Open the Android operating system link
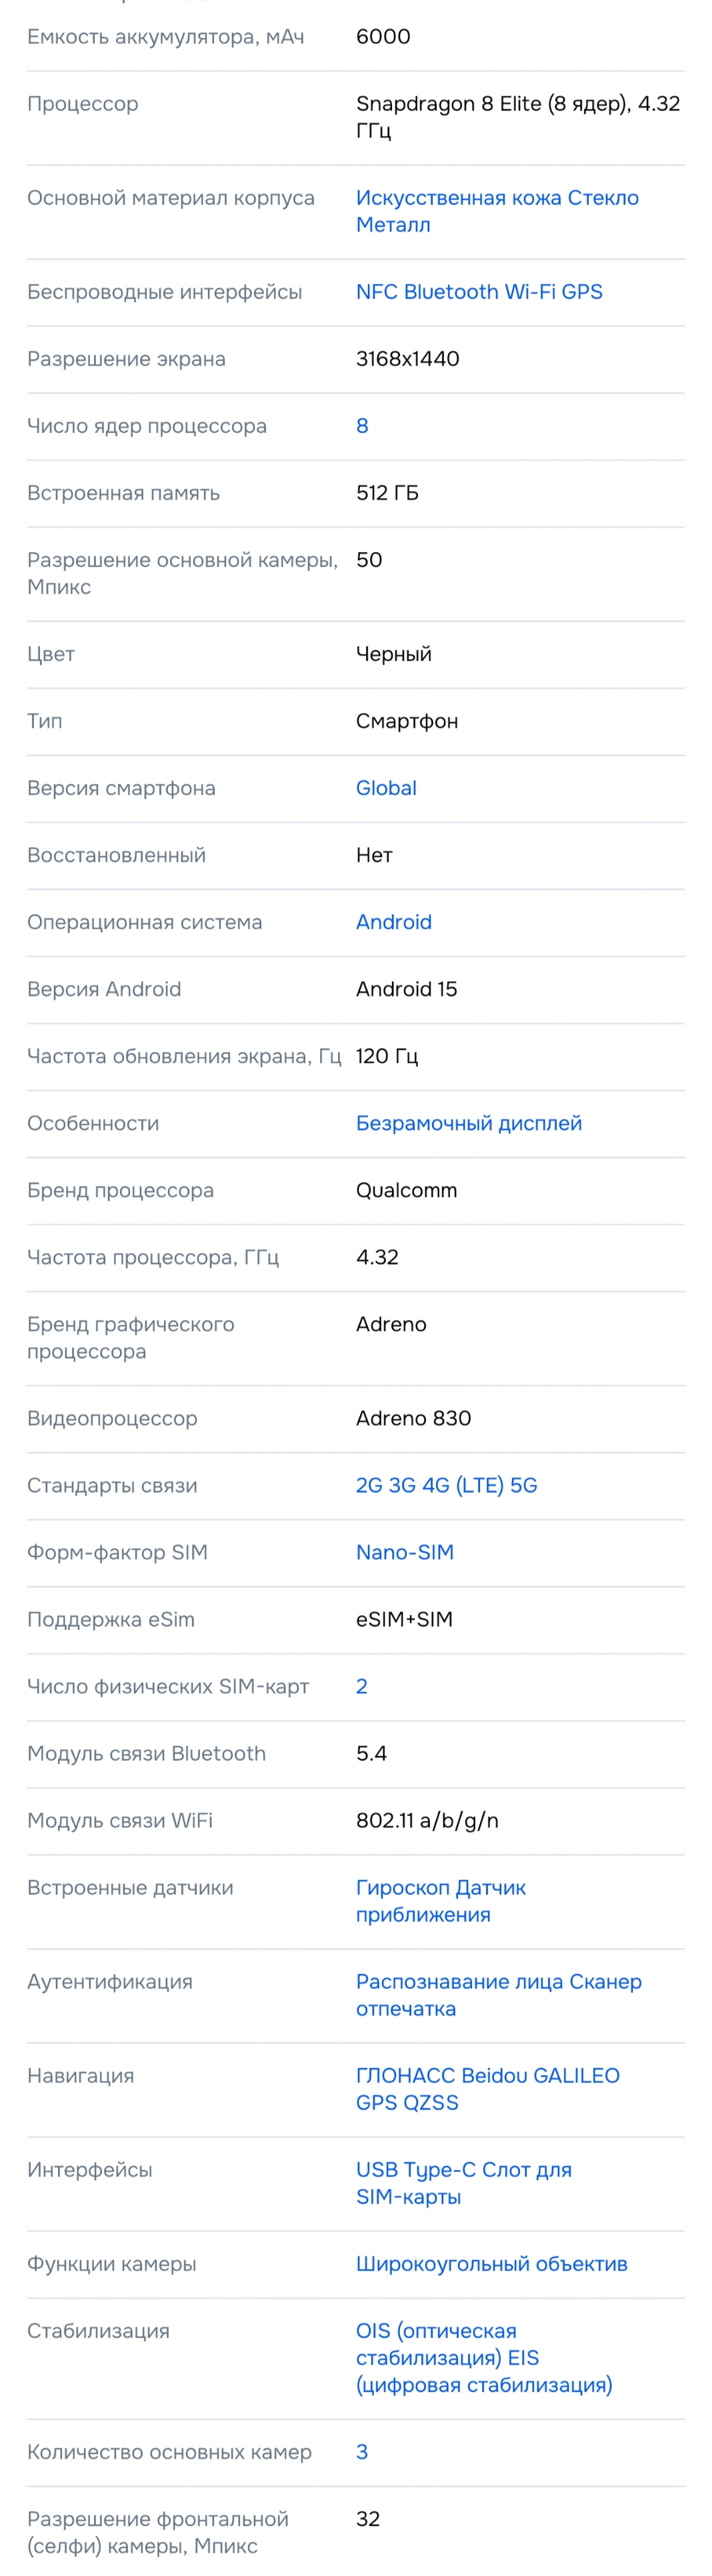This screenshot has width=712, height=2576. coord(394,922)
